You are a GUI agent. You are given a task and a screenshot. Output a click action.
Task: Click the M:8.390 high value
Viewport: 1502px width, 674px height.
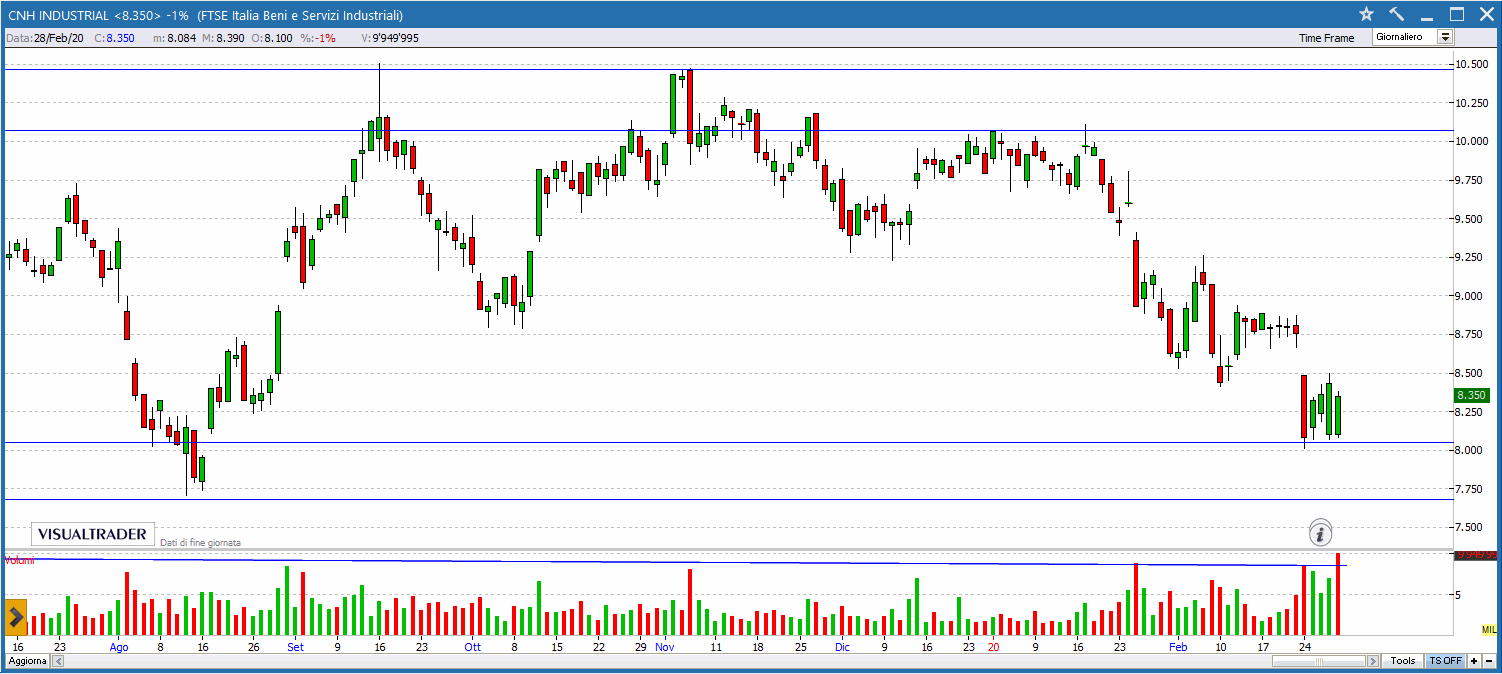(222, 38)
